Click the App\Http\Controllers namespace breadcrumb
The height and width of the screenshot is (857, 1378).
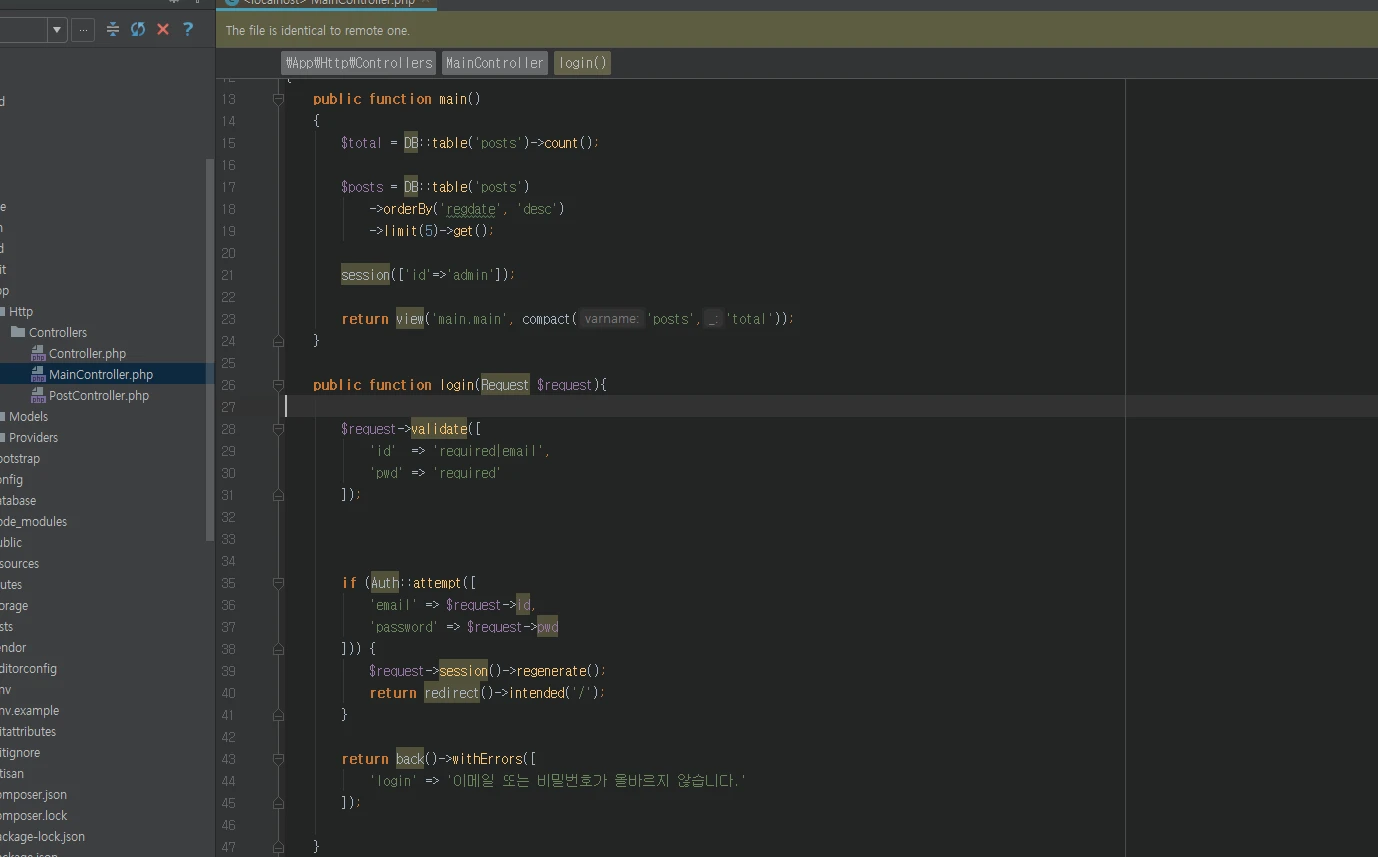pyautogui.click(x=358, y=63)
